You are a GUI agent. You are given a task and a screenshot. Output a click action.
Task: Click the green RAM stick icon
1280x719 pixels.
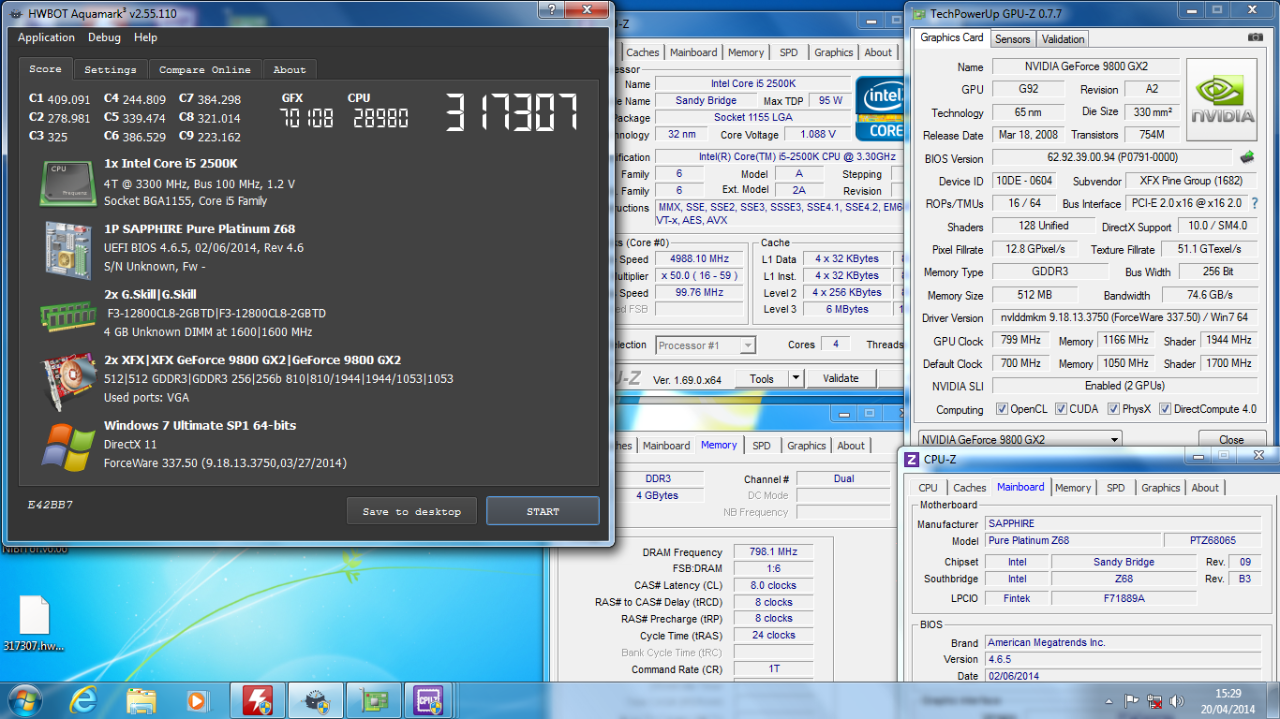[68, 316]
